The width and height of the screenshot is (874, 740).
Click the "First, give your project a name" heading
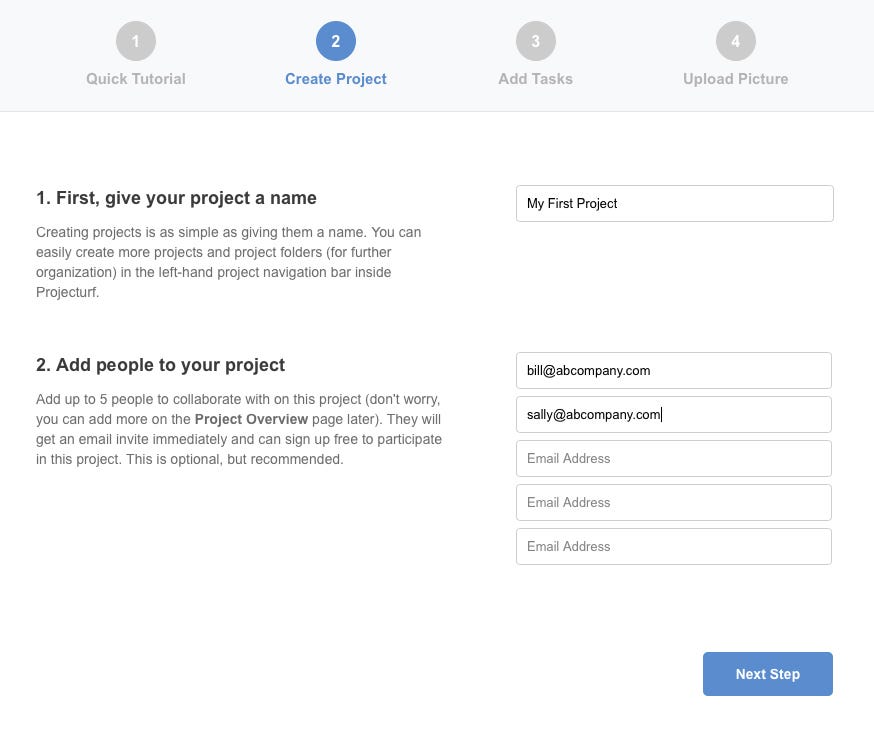[176, 198]
